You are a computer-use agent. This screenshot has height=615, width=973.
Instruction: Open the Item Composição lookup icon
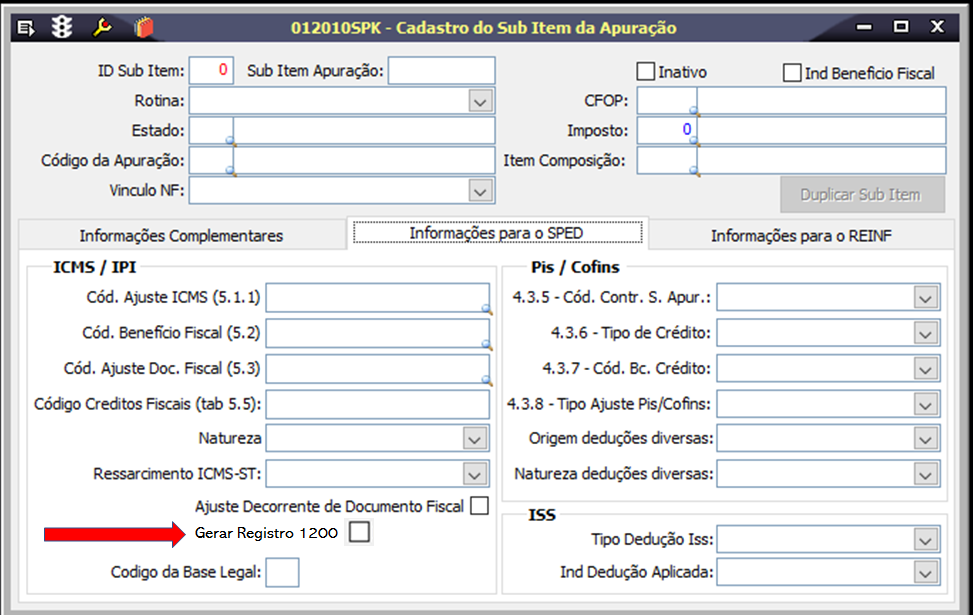[x=694, y=171]
